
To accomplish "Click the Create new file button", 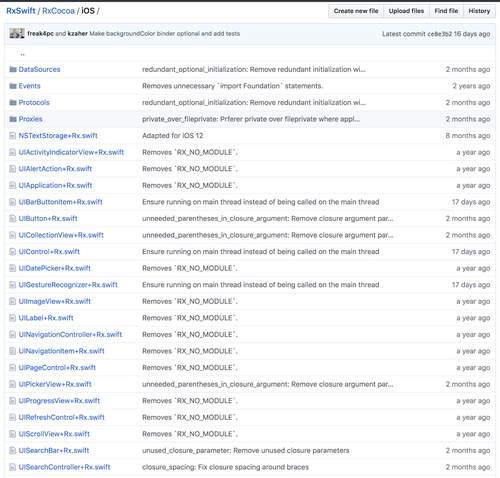I will [356, 11].
